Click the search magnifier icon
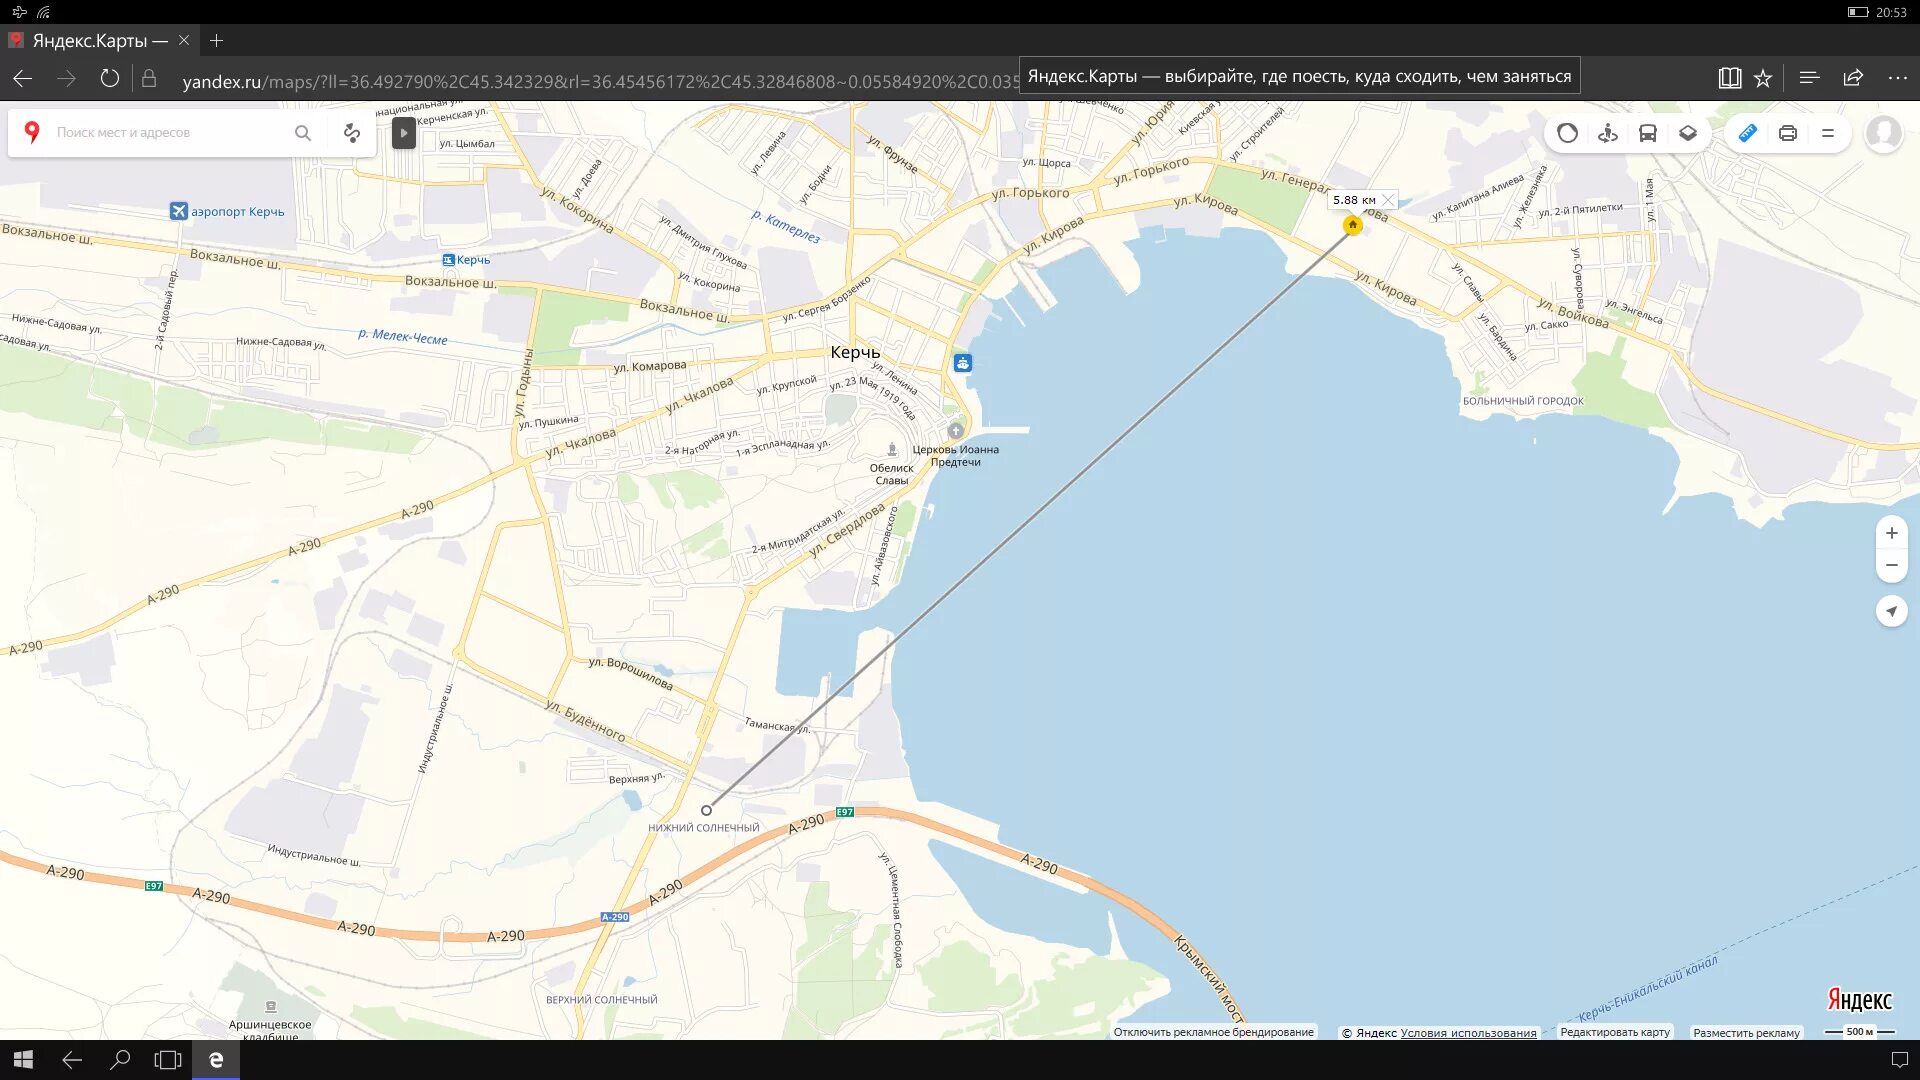Screen dimensions: 1920x1080 tap(303, 132)
